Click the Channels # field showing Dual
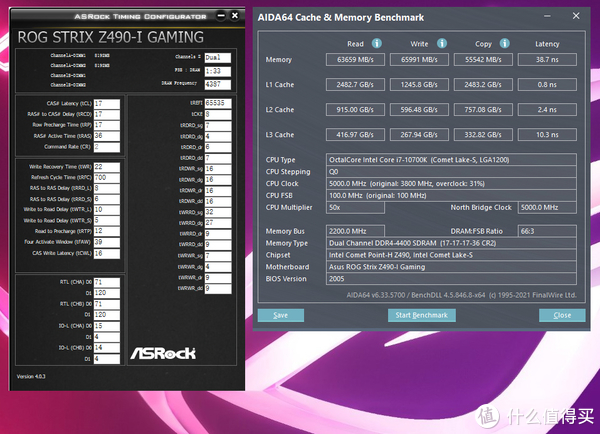Image resolution: width=600 pixels, height=434 pixels. [218, 57]
